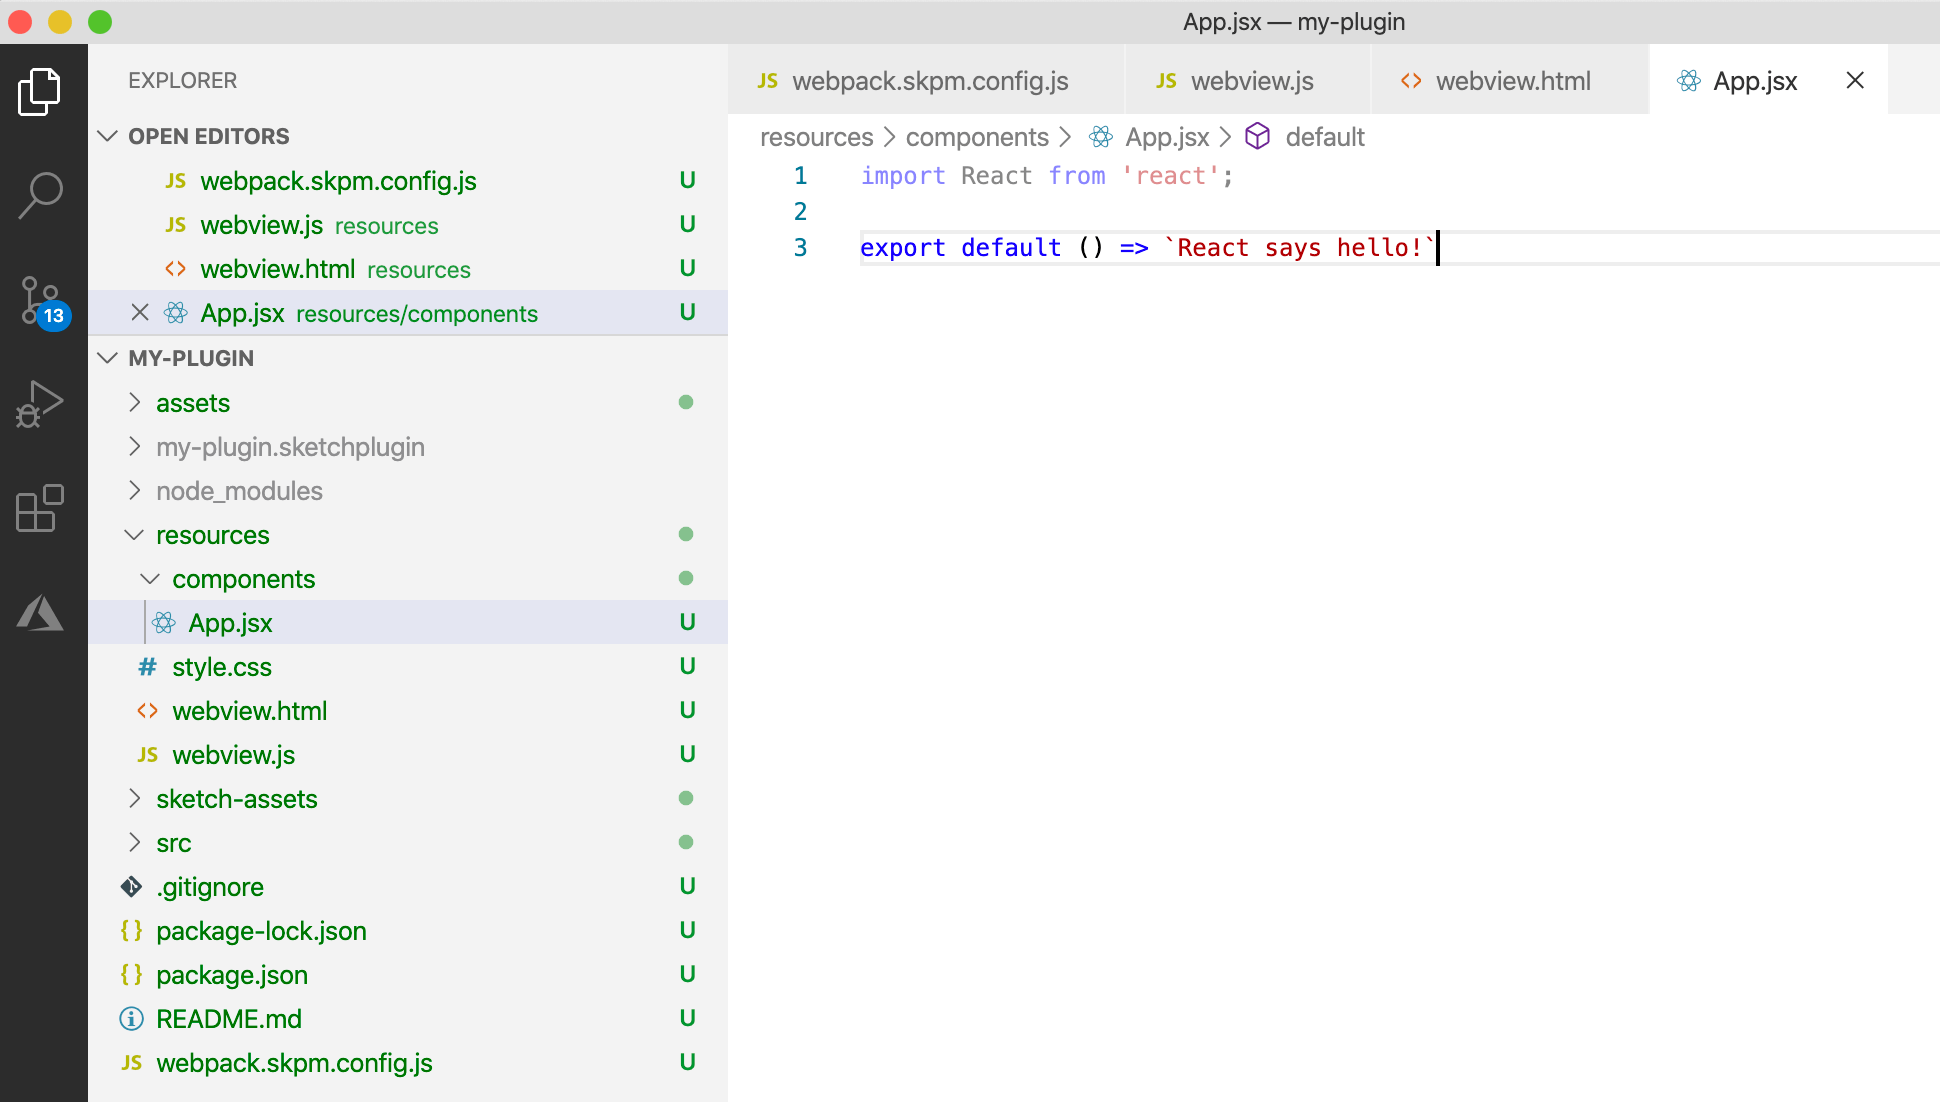Collapse the components folder
1940x1102 pixels.
(x=150, y=579)
